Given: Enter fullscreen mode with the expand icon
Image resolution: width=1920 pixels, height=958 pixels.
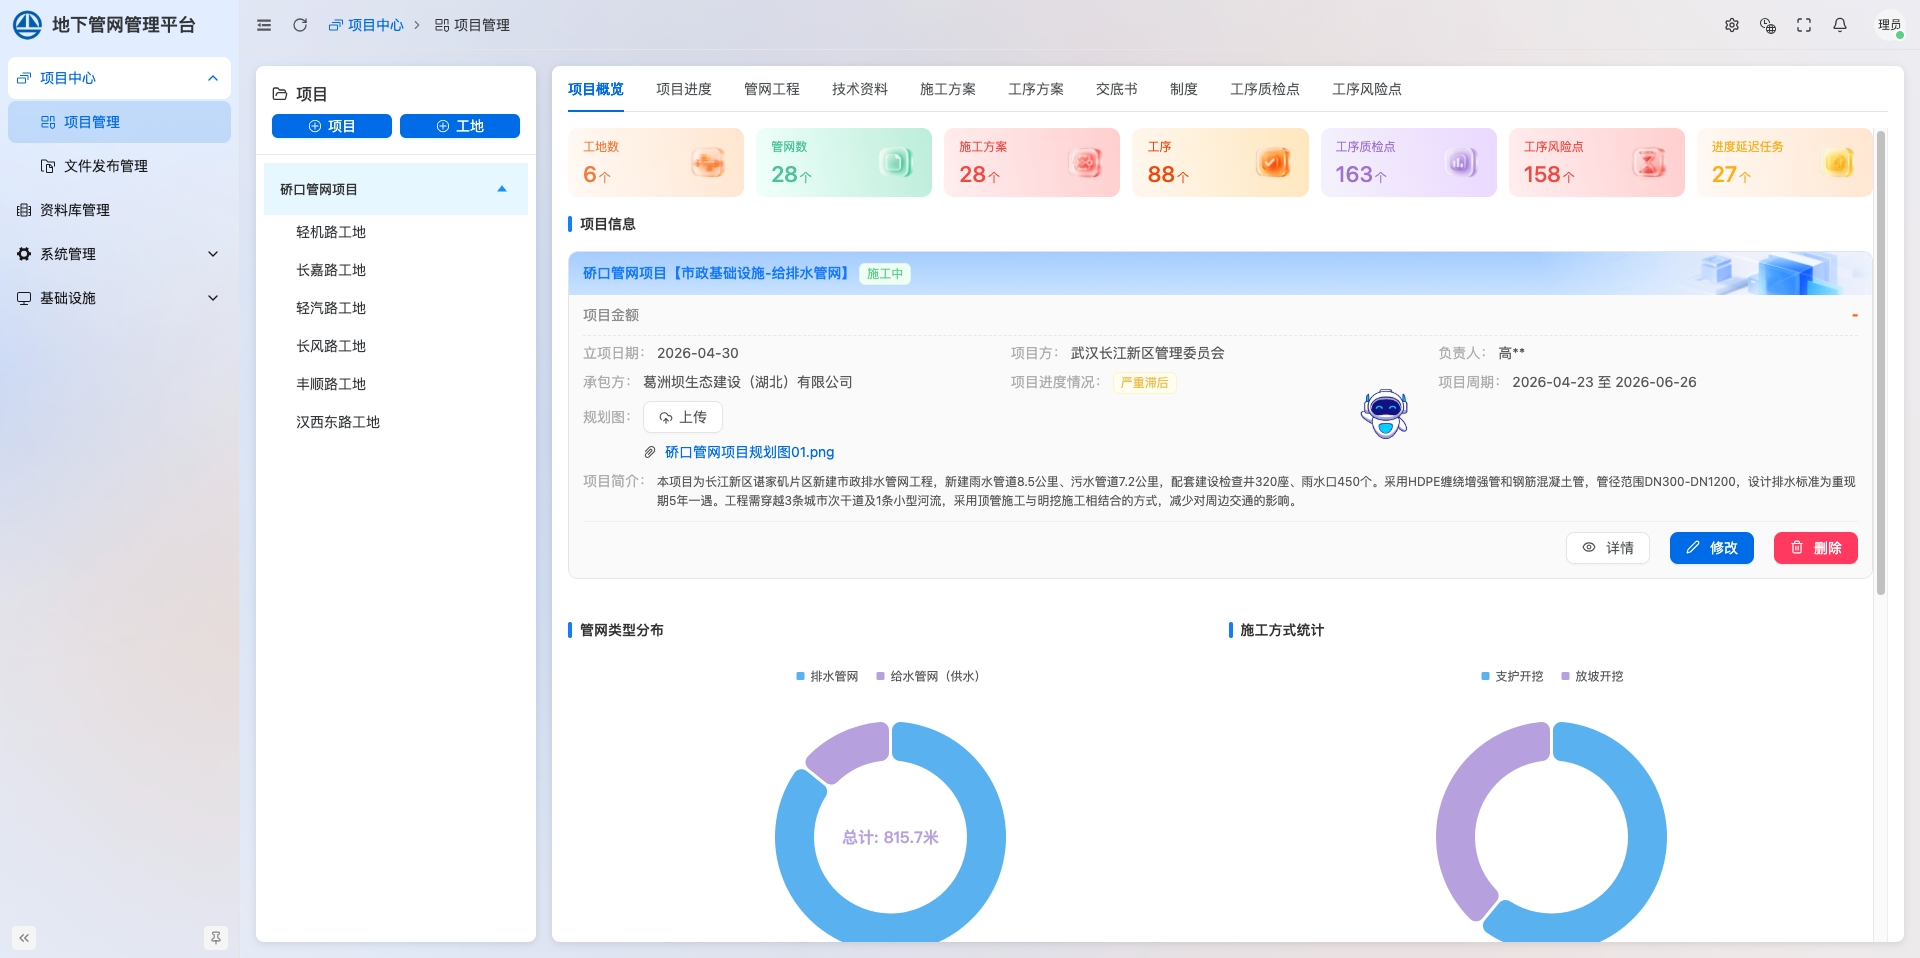Looking at the screenshot, I should tap(1804, 25).
